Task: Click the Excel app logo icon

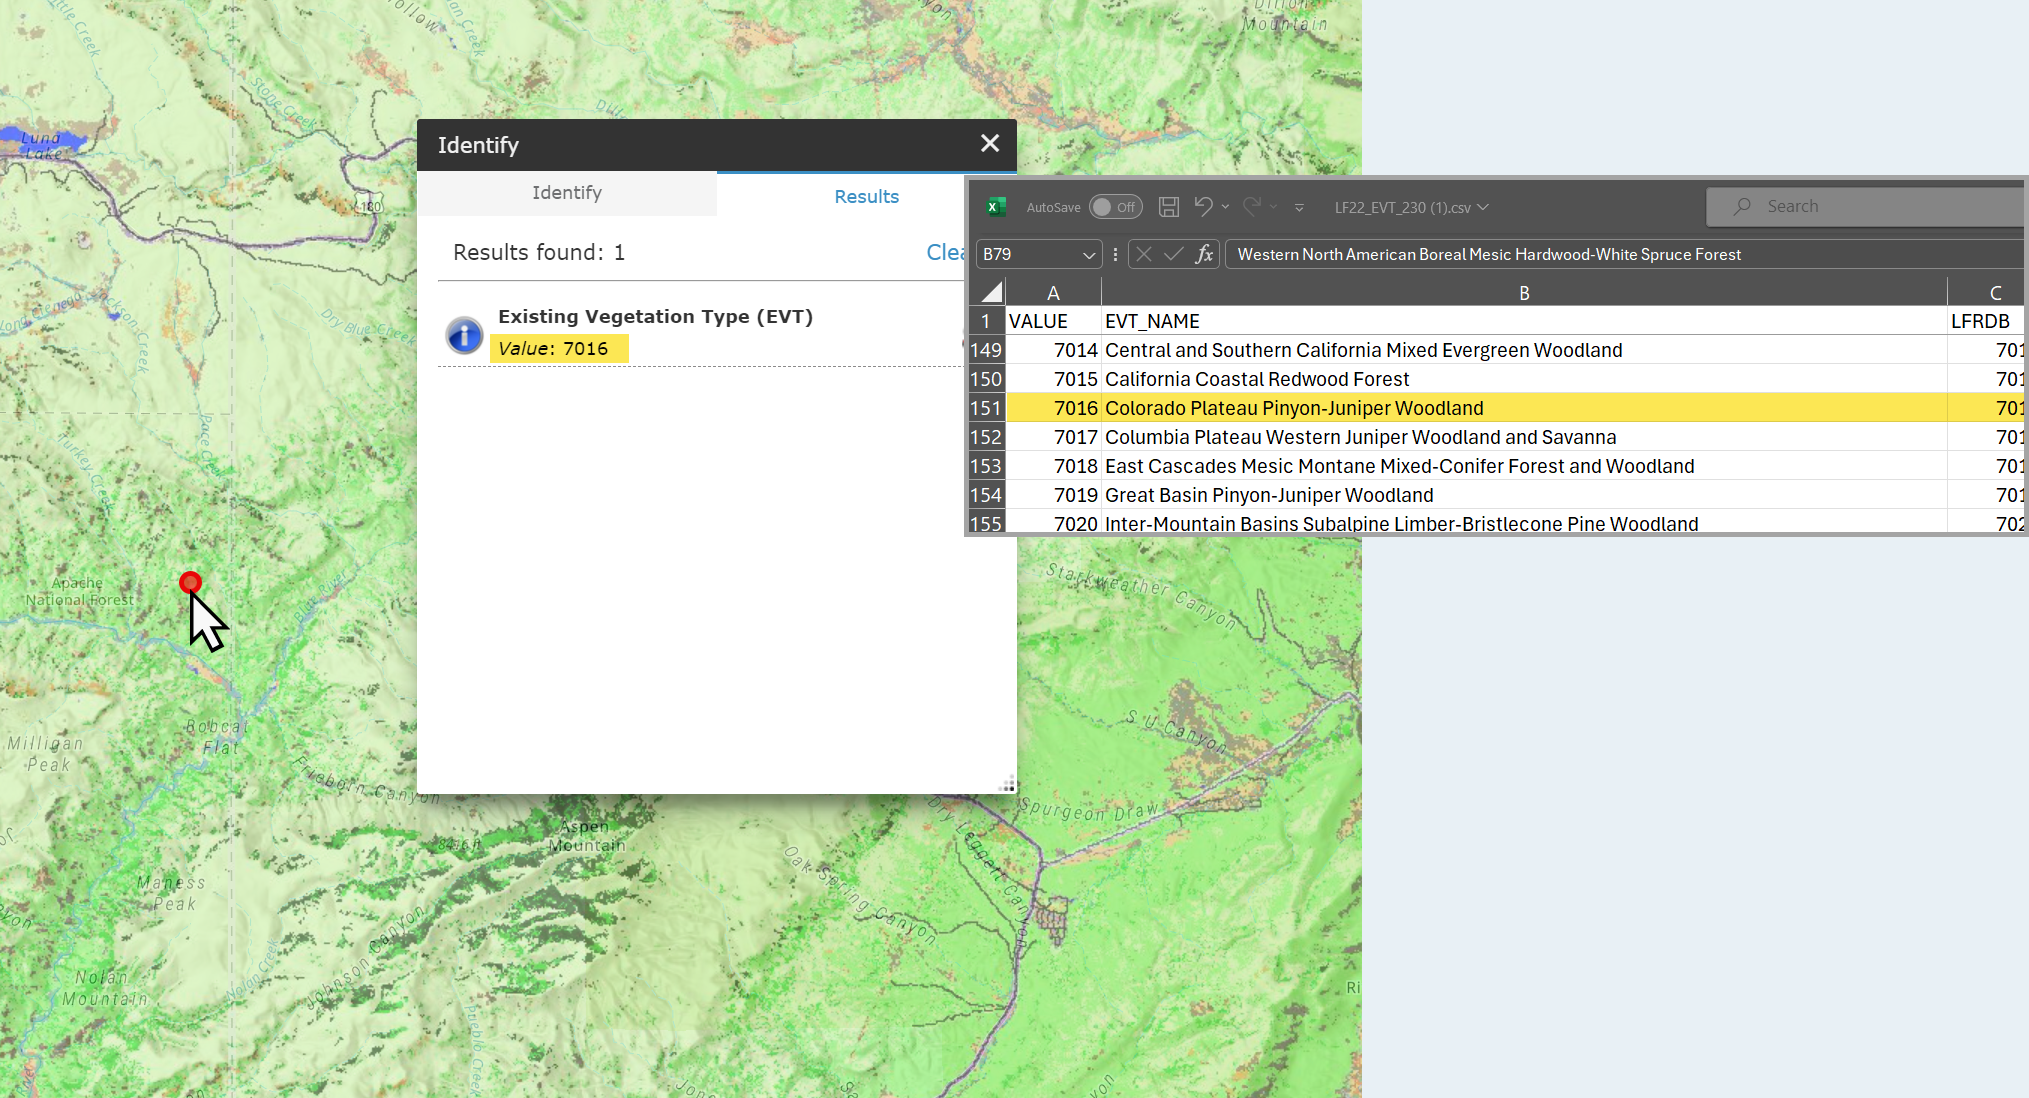Action: pyautogui.click(x=995, y=207)
